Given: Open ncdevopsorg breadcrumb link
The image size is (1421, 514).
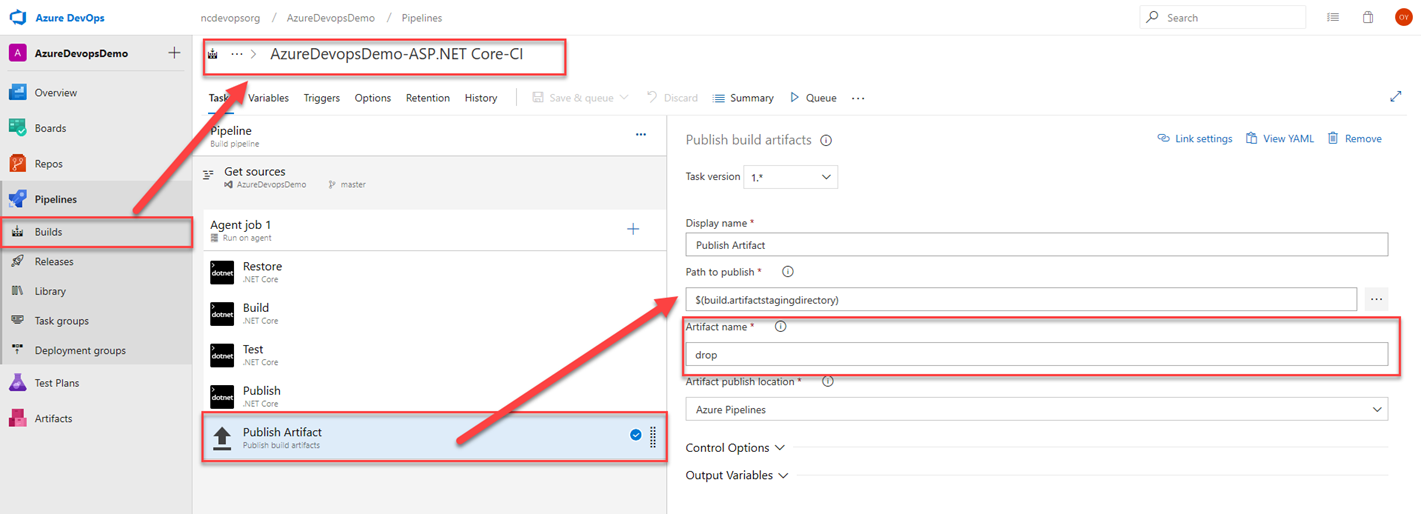Looking at the screenshot, I should tap(232, 18).
